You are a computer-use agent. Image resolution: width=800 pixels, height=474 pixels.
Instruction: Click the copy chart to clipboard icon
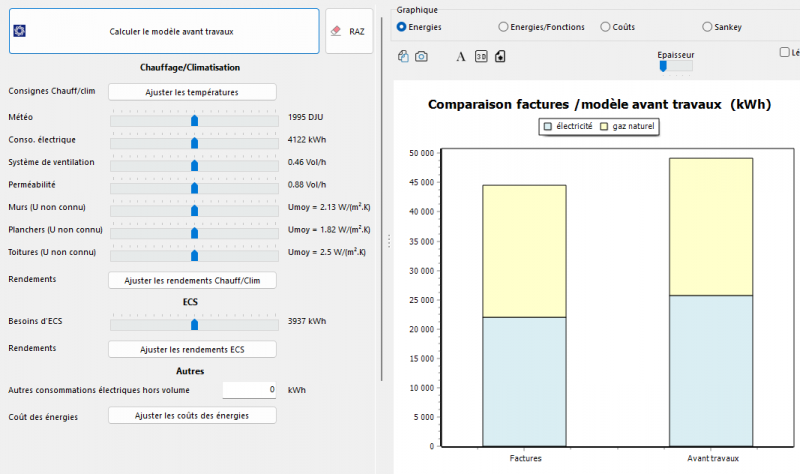click(x=403, y=57)
